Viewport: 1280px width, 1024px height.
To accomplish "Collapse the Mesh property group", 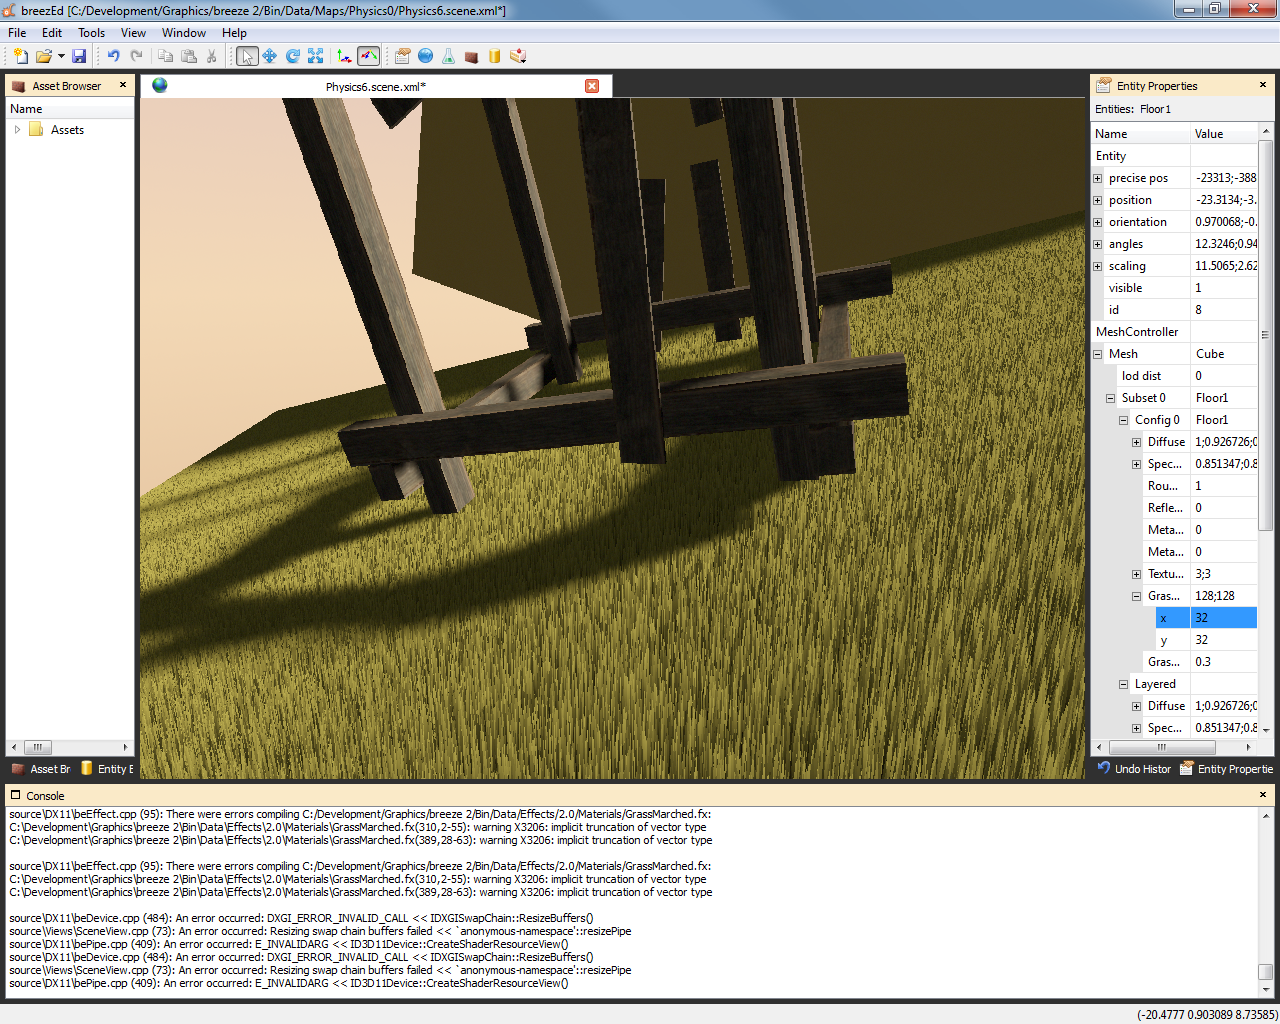I will 1097,354.
